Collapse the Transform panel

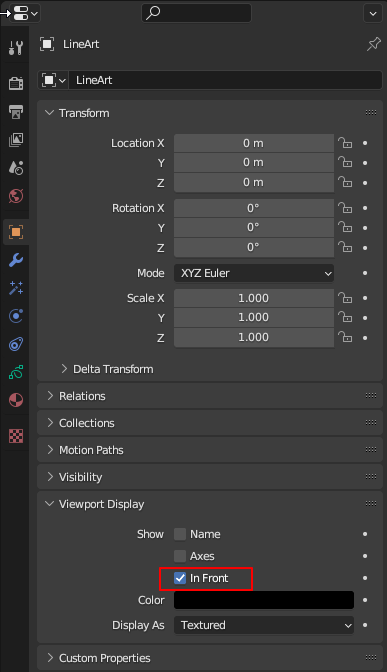(x=50, y=113)
